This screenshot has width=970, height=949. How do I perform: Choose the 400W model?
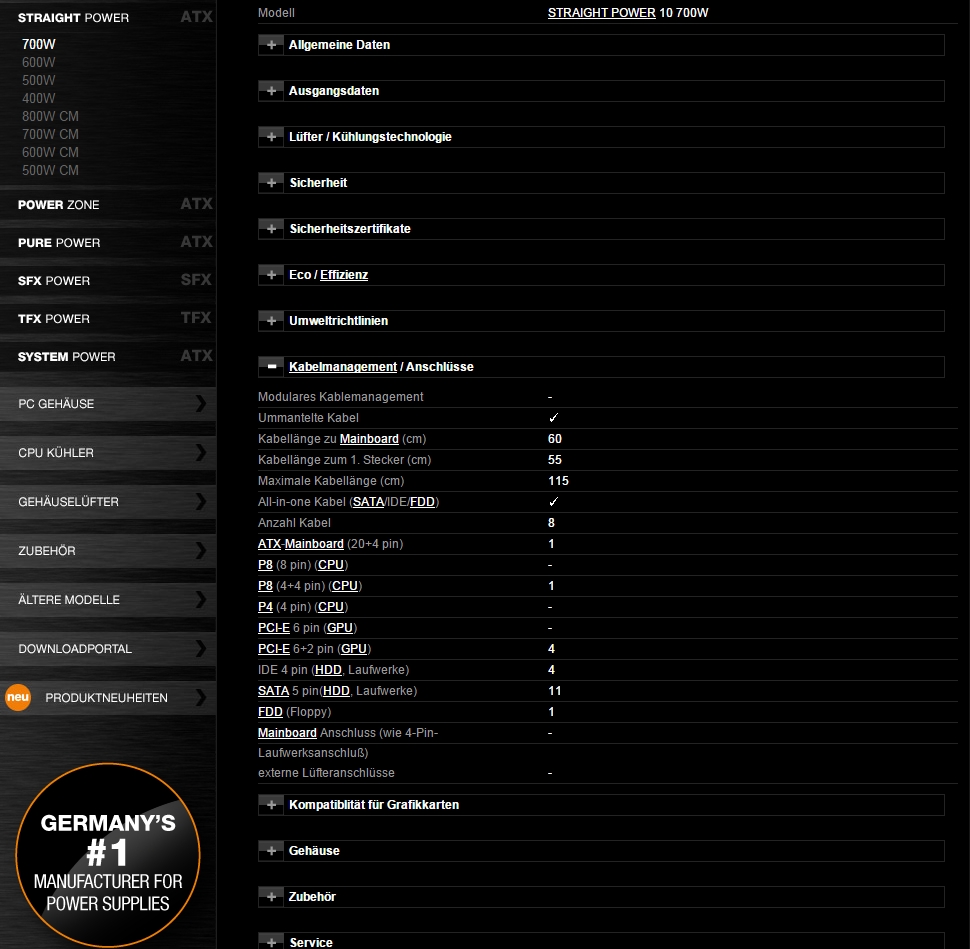[x=38, y=98]
